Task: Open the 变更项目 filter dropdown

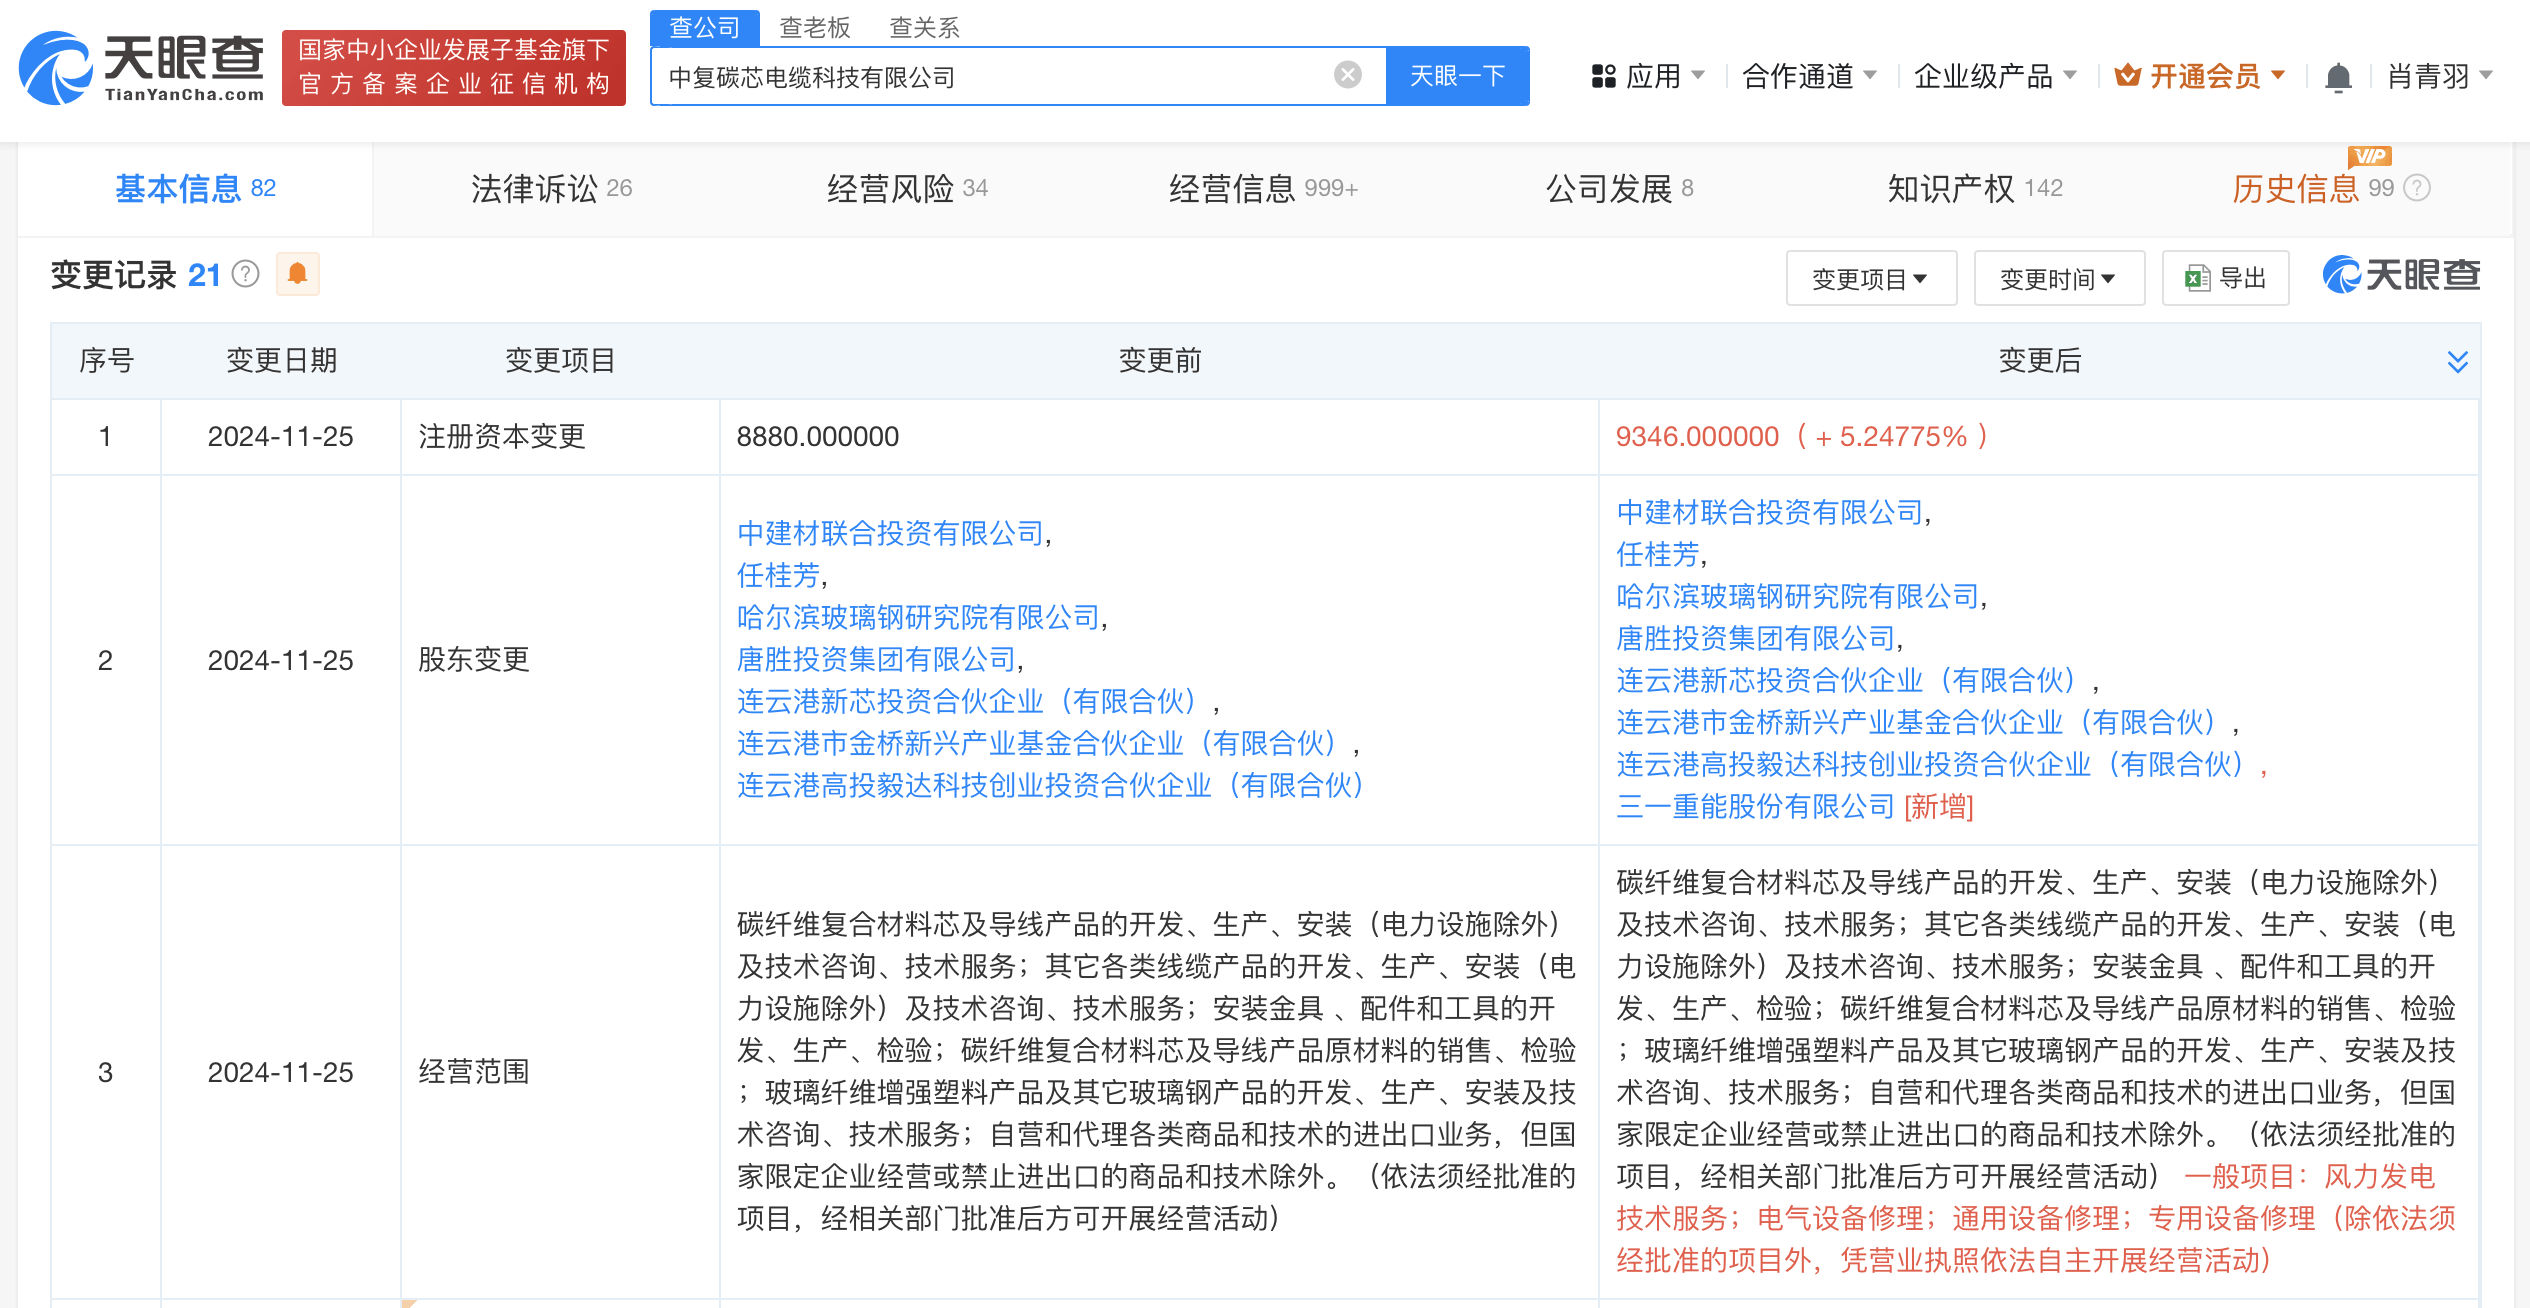Action: tap(1870, 278)
